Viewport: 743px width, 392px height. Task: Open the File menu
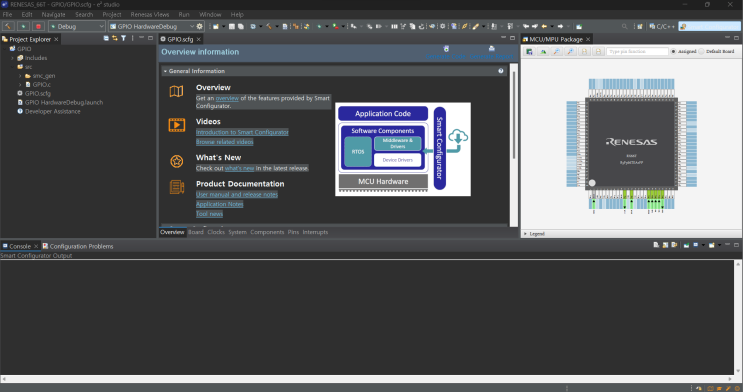point(7,15)
